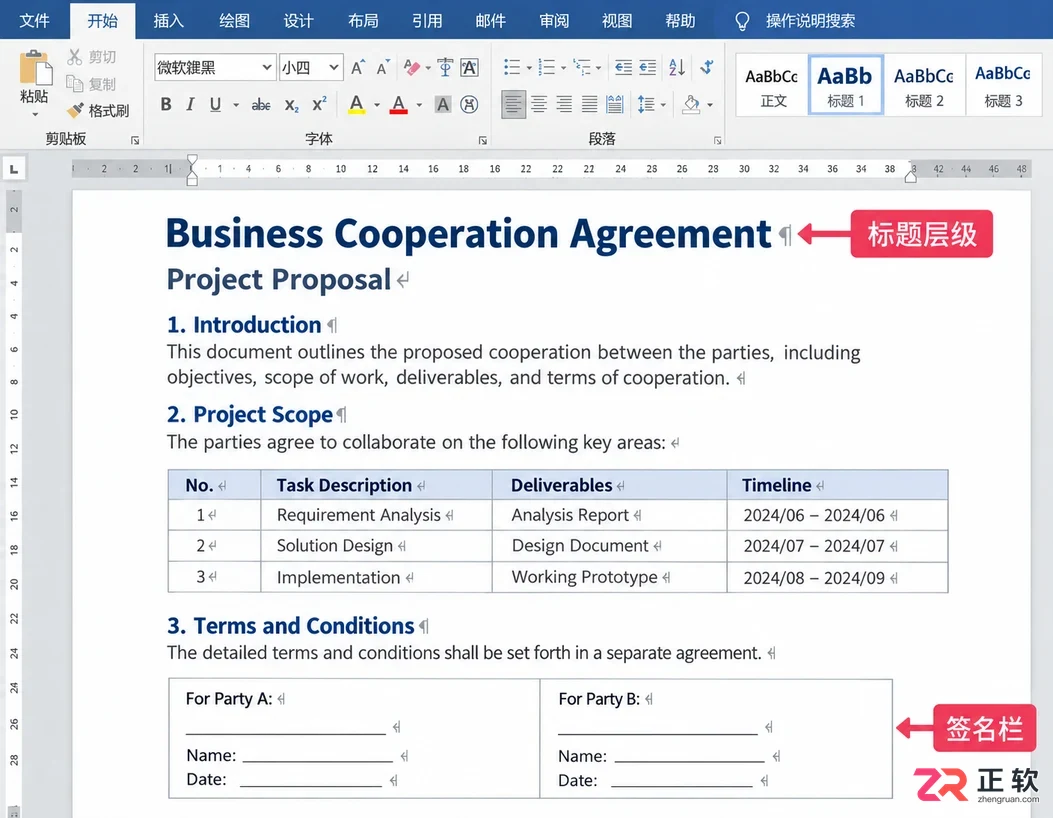Click the clear formatting eraser icon
The image size is (1053, 818).
[x=412, y=67]
